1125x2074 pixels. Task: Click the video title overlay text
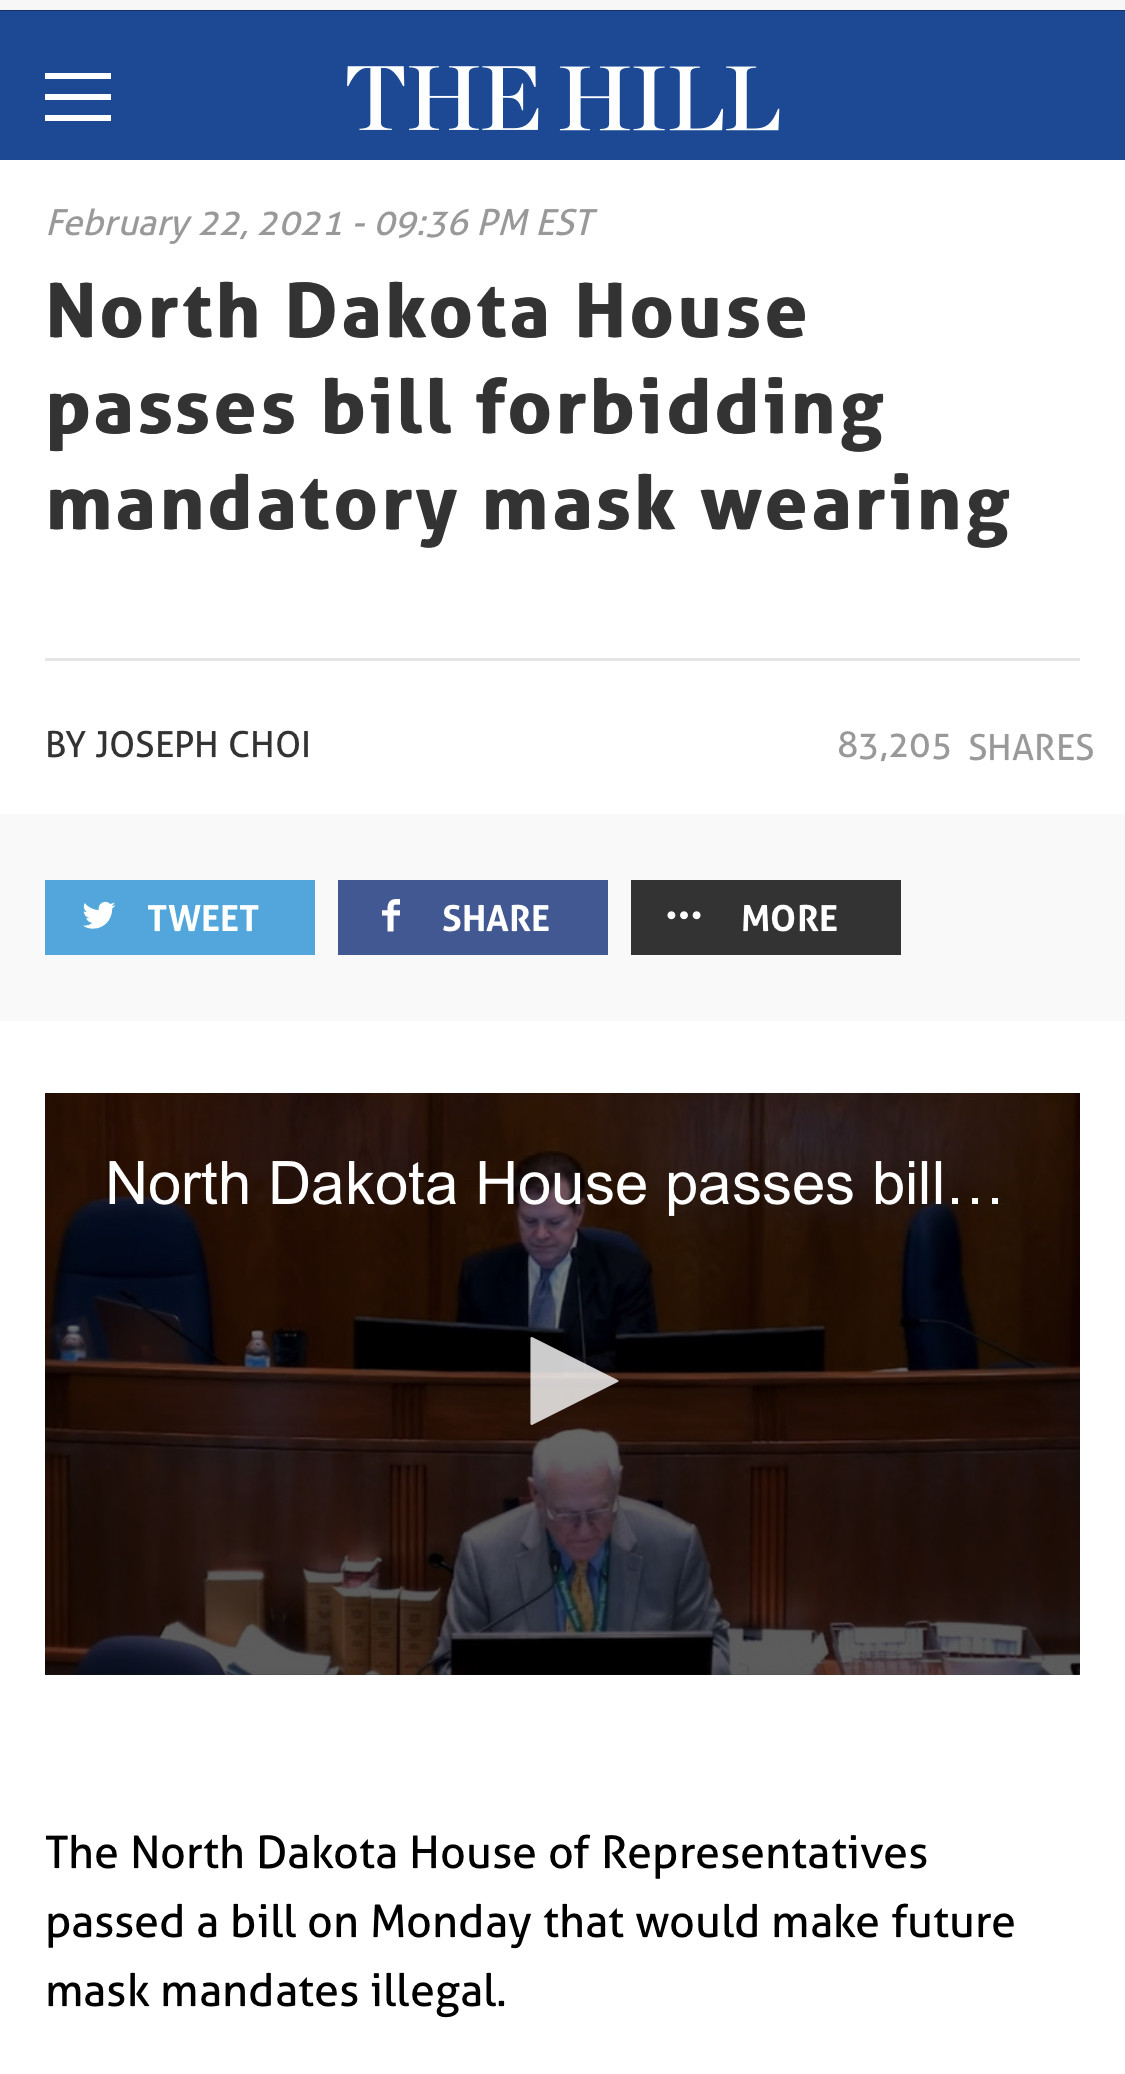pos(554,1184)
